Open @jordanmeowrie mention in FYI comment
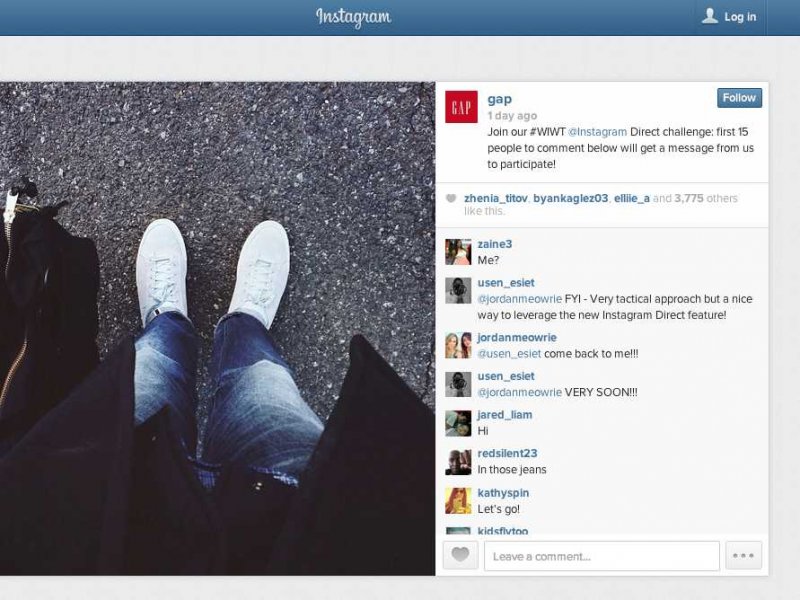This screenshot has height=600, width=800. click(x=519, y=299)
